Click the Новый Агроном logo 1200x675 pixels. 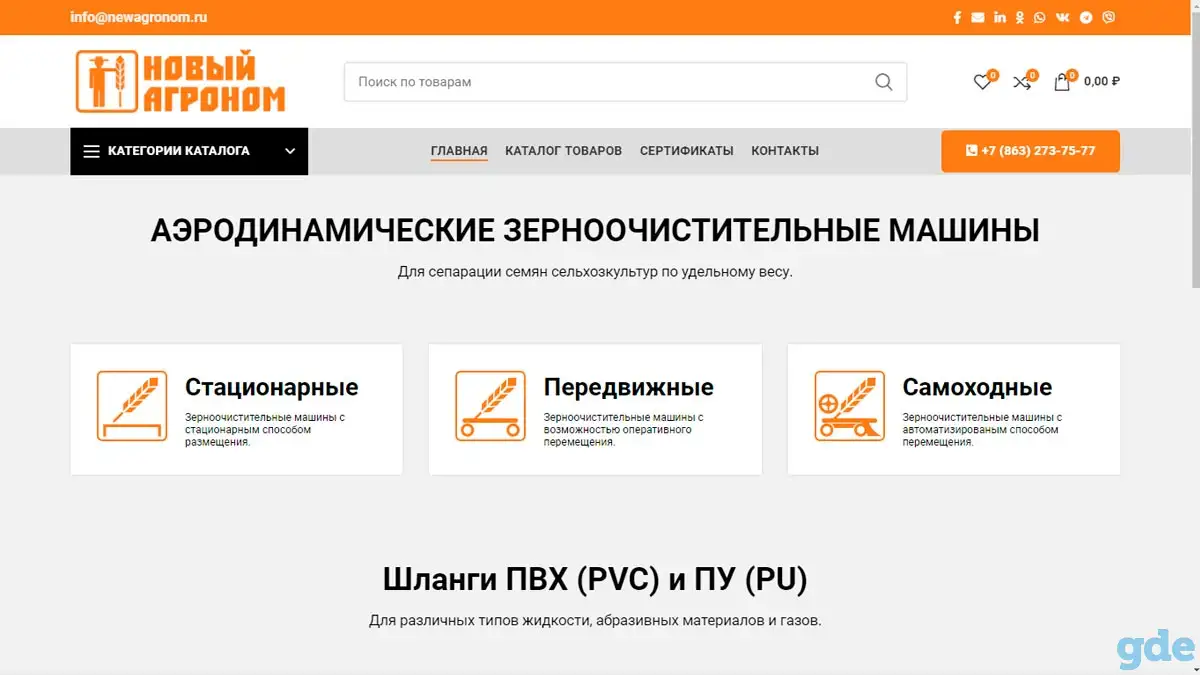pos(180,82)
